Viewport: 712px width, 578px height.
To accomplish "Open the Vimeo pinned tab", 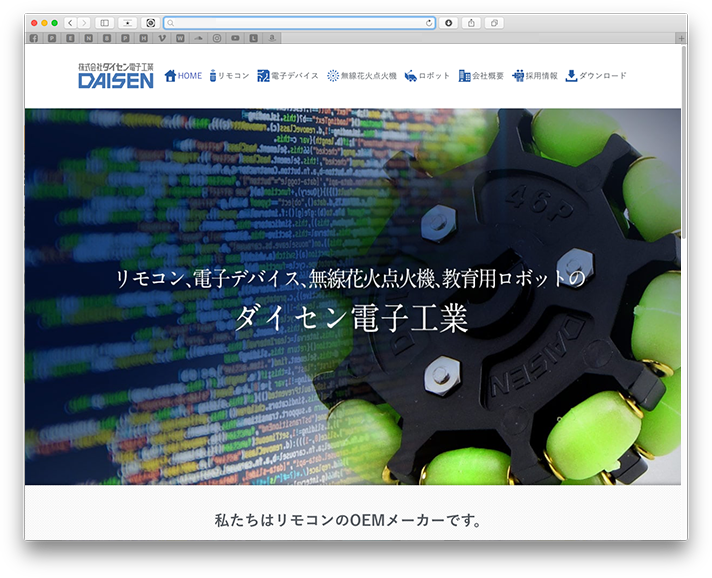I will 162,39.
